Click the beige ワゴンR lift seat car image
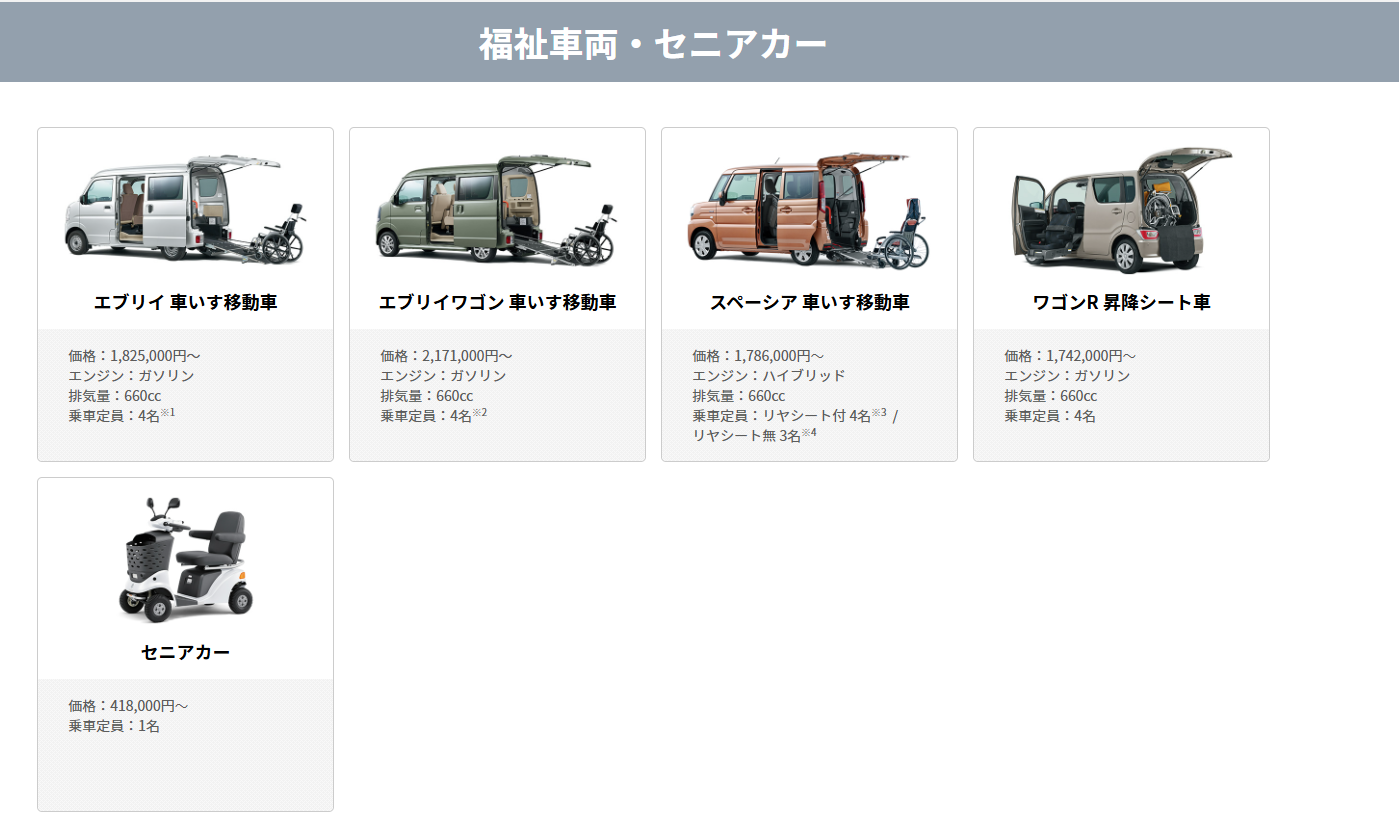Viewport: 1399px width, 823px height. pos(1121,209)
